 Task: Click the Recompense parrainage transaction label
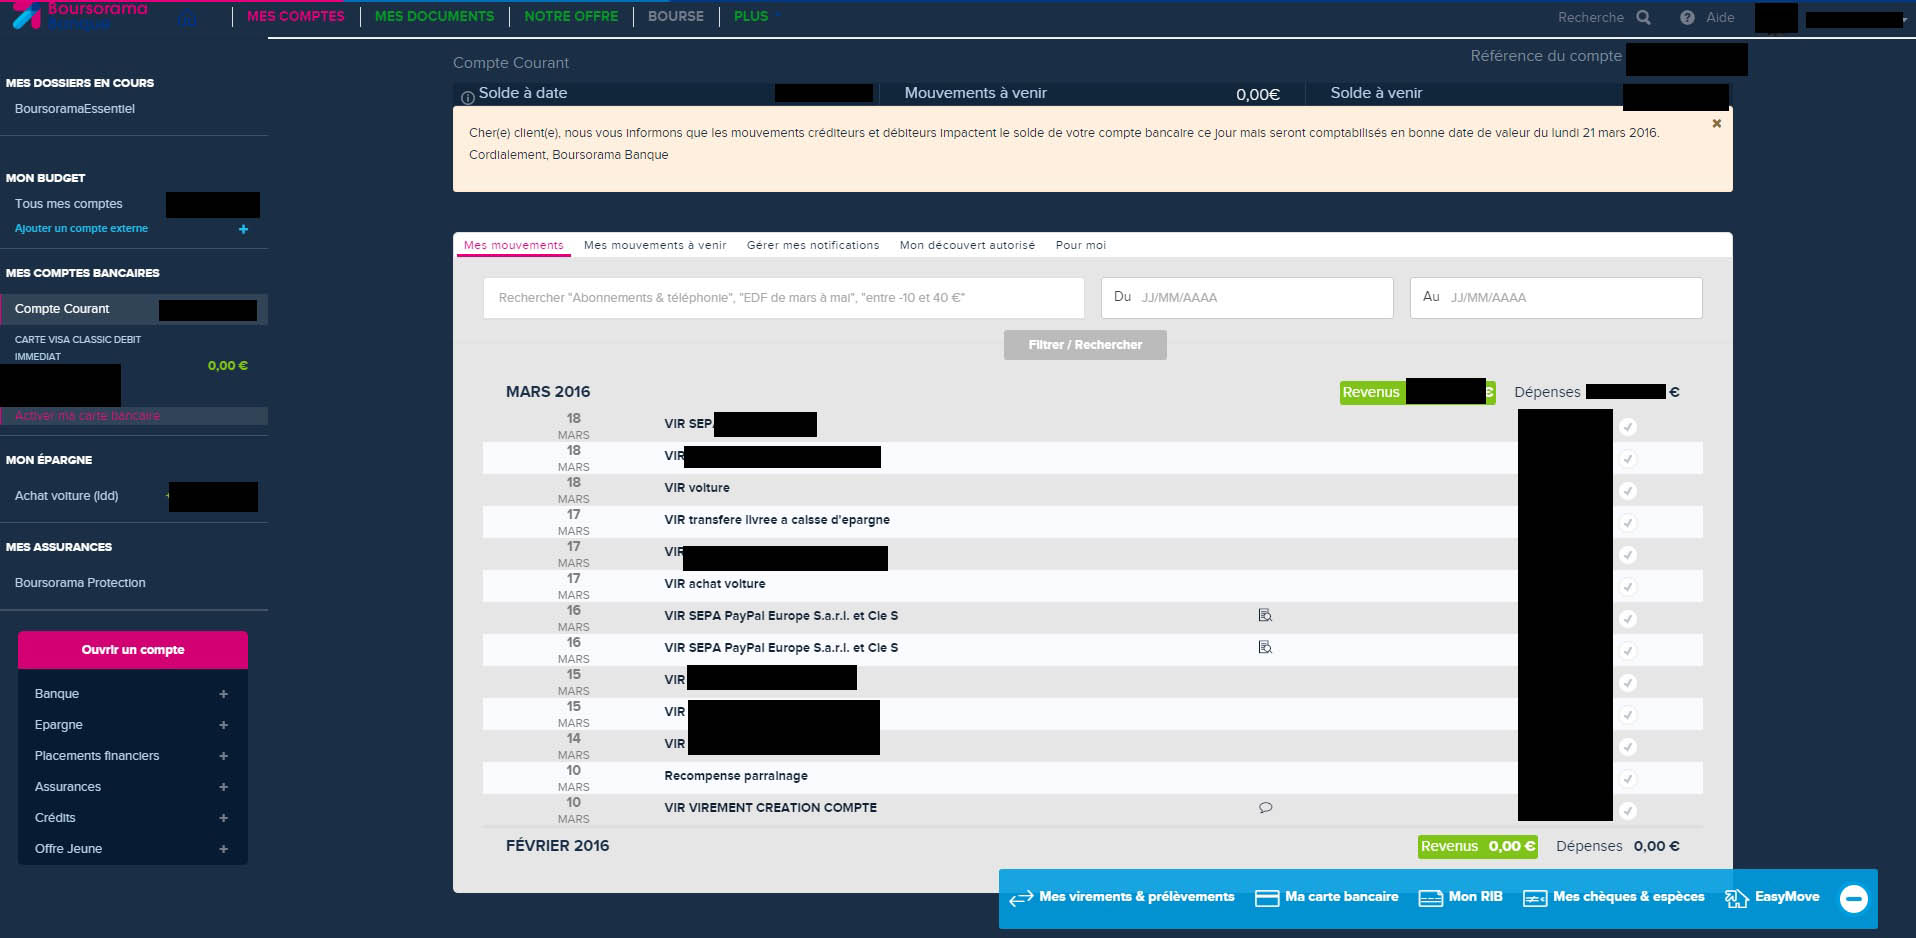tap(736, 776)
